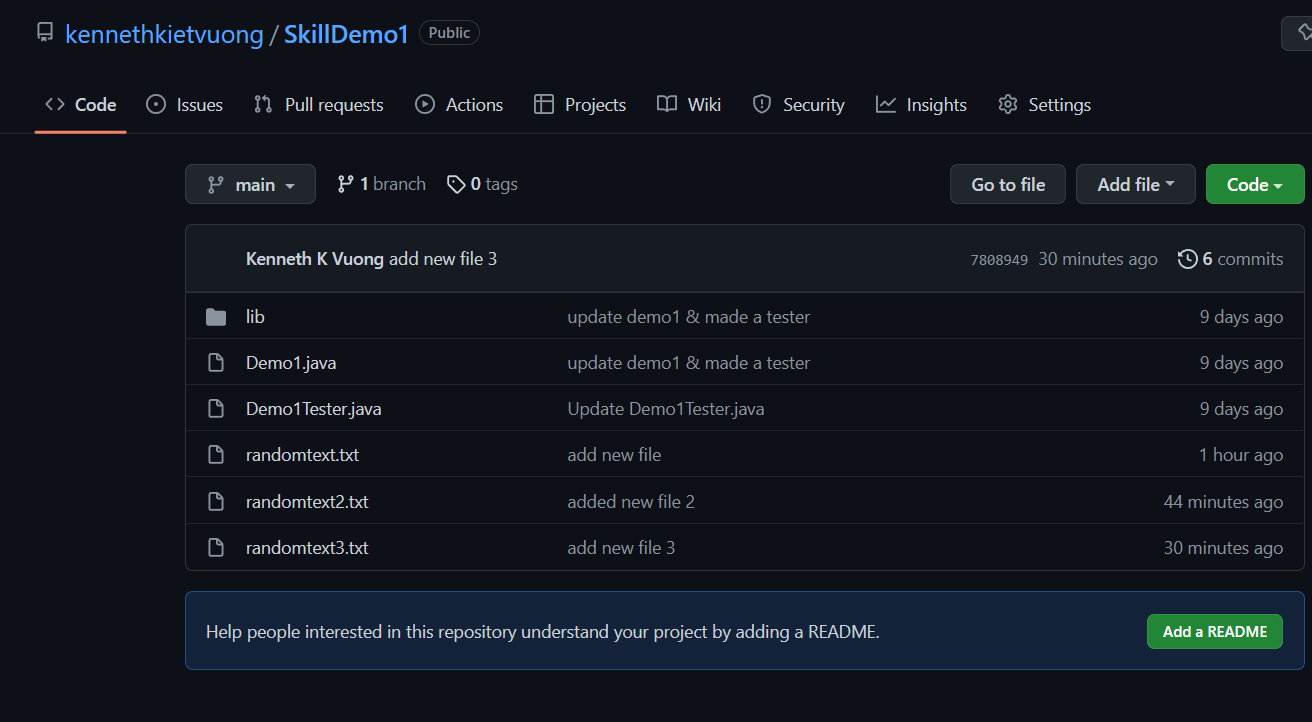This screenshot has height=722, width=1312.
Task: Open randomtext3.txt row commit message link
Action: (621, 547)
